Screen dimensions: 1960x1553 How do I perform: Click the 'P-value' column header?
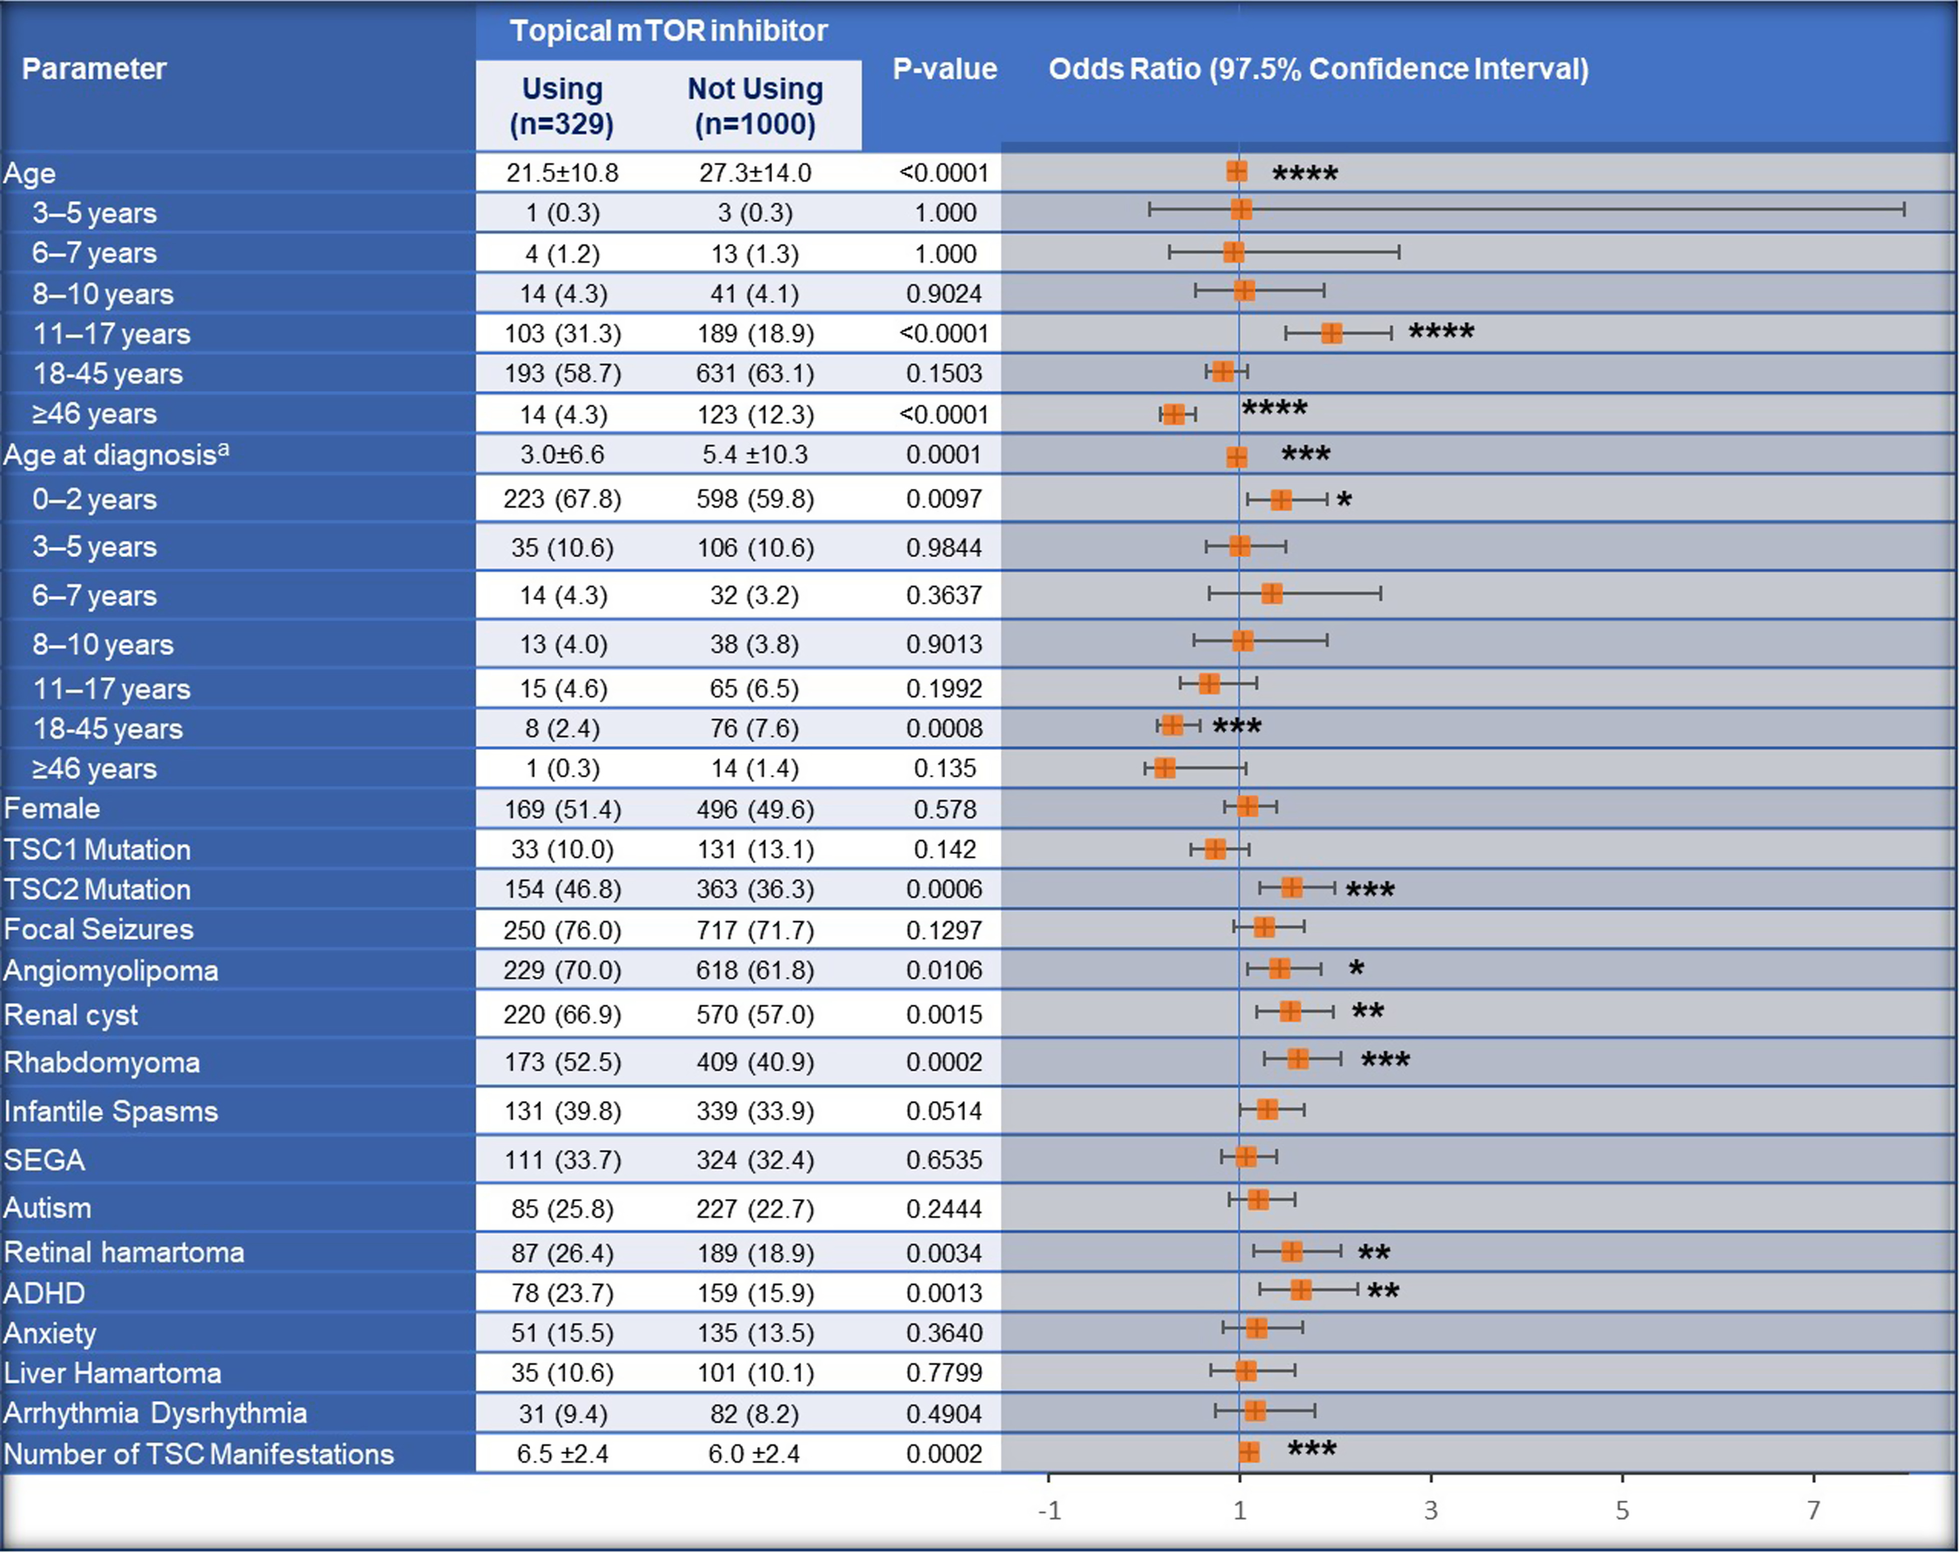pyautogui.click(x=944, y=69)
